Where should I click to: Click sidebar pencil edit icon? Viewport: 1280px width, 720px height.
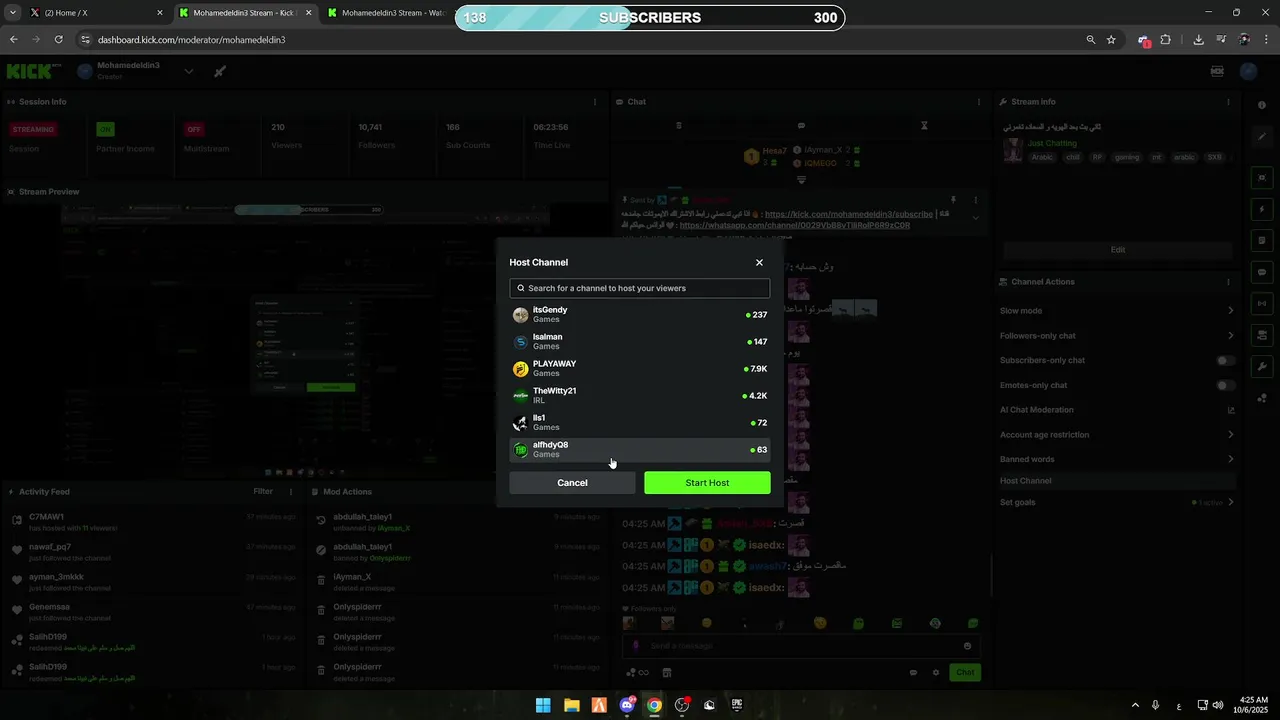[x=1262, y=135]
